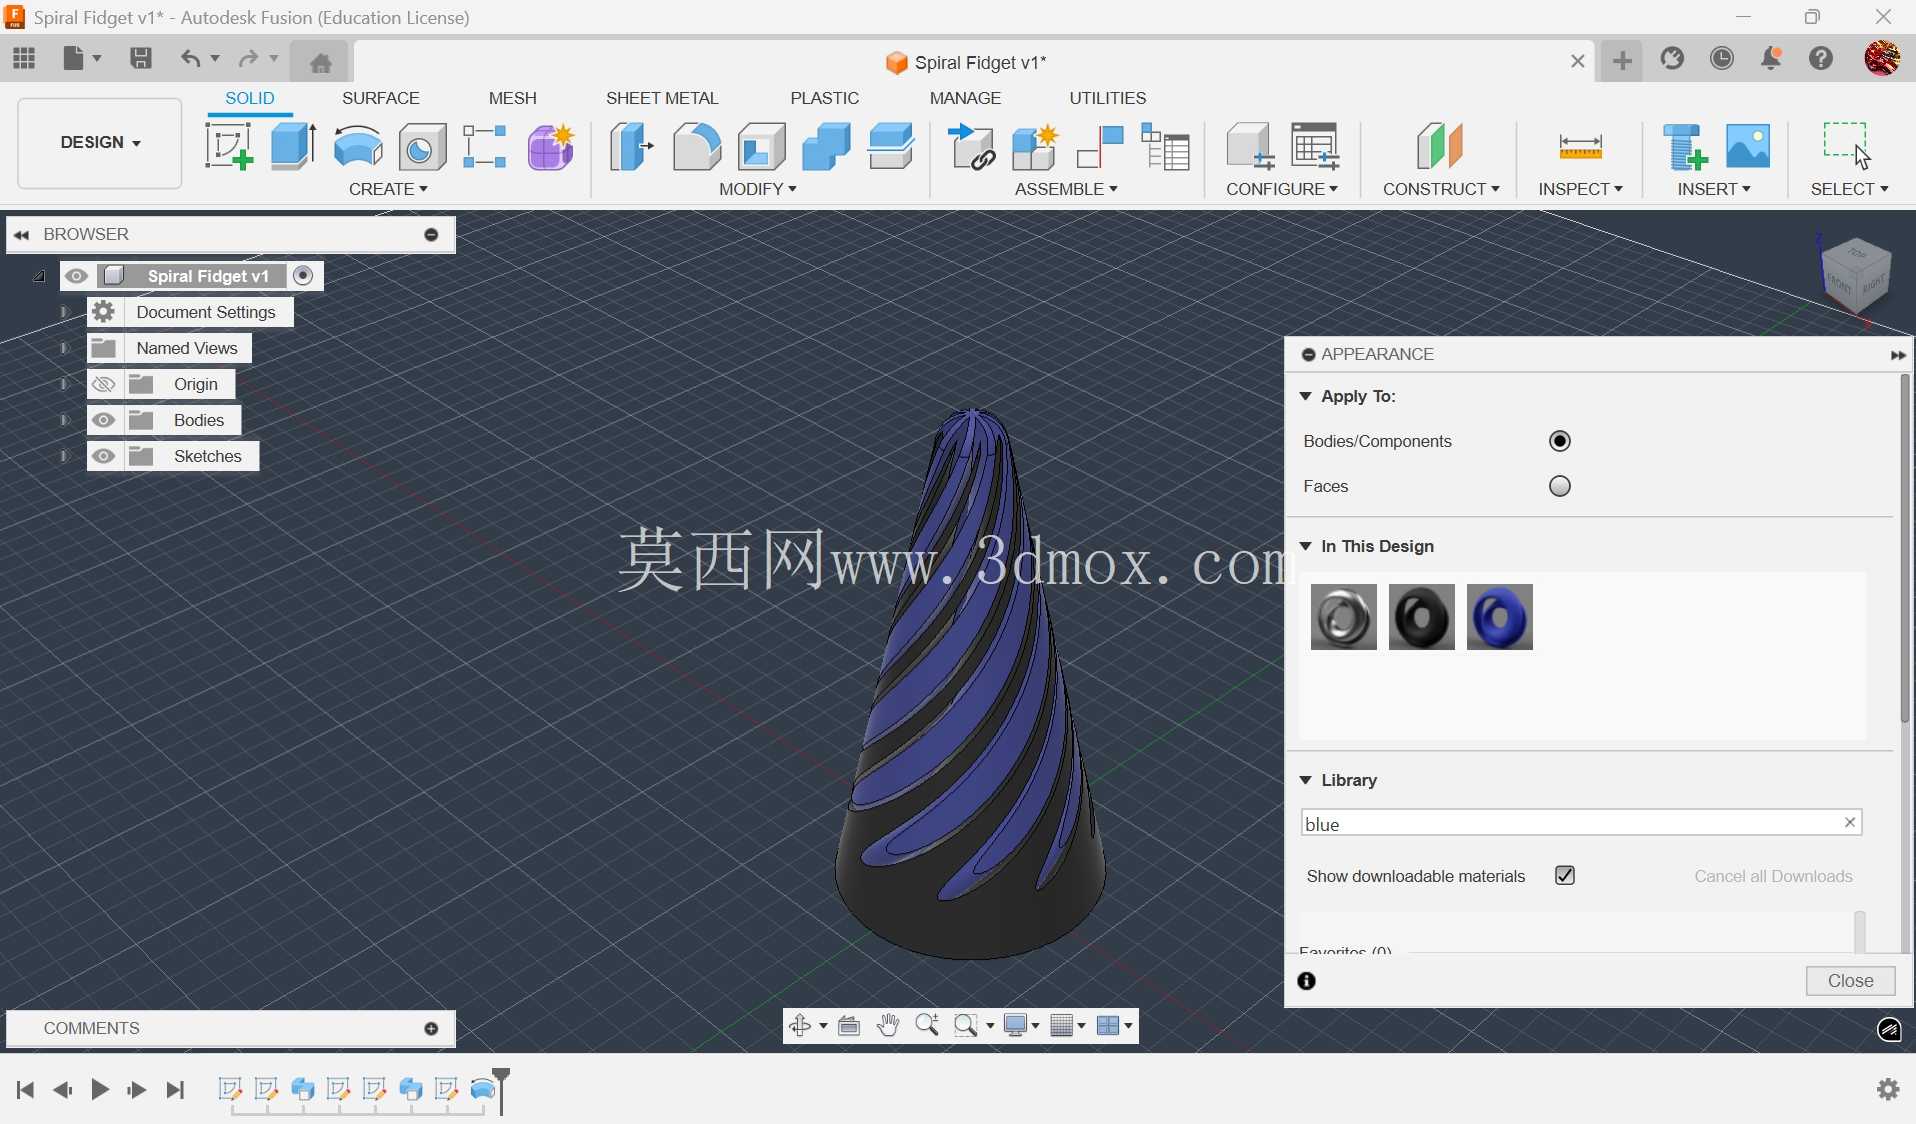Select the New Component tool
Screen dimensions: 1916x1124
pyautogui.click(x=1035, y=146)
